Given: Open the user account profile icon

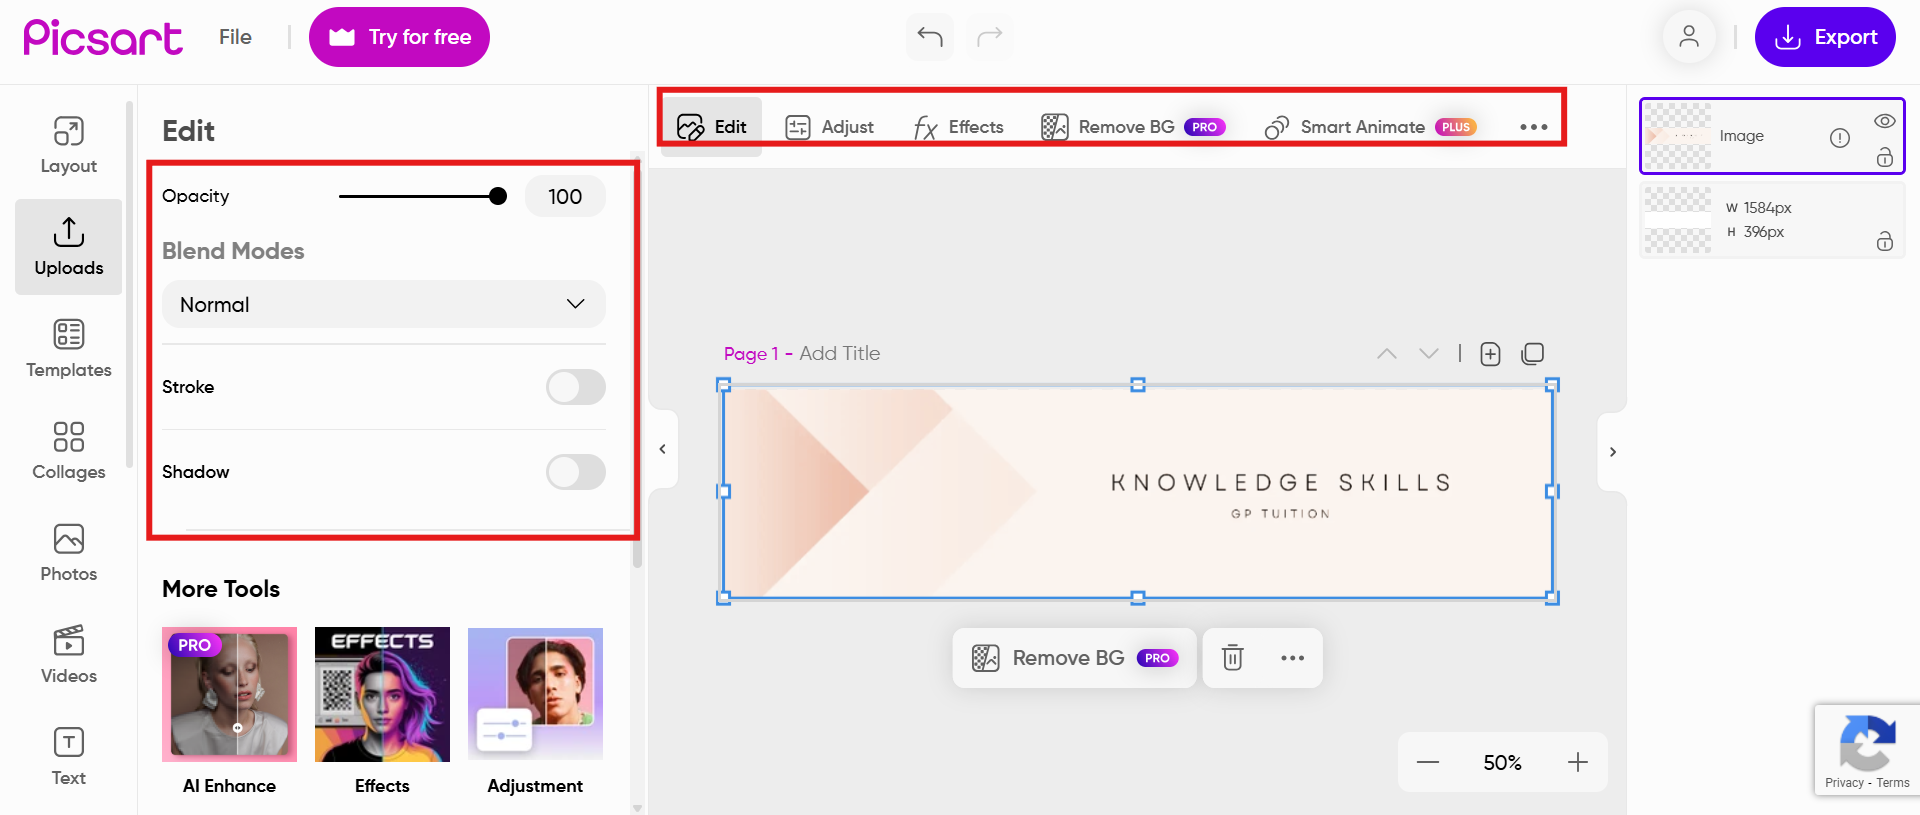Looking at the screenshot, I should click(x=1689, y=37).
